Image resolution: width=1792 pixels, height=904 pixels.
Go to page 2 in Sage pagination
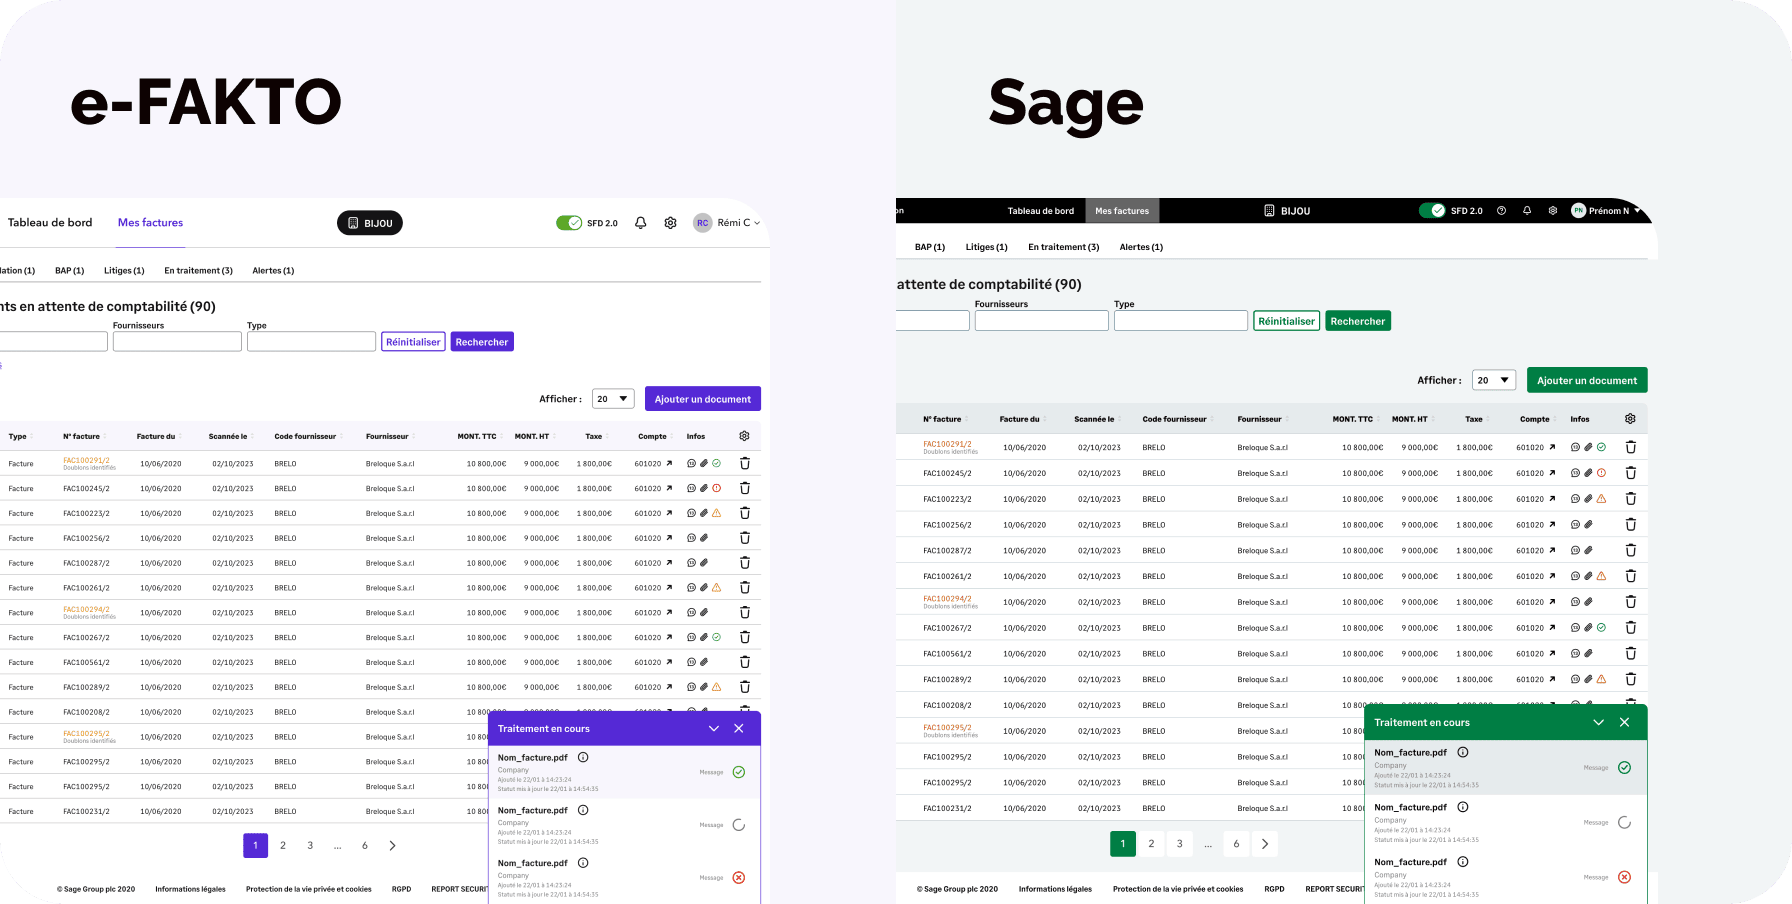pyautogui.click(x=1151, y=844)
